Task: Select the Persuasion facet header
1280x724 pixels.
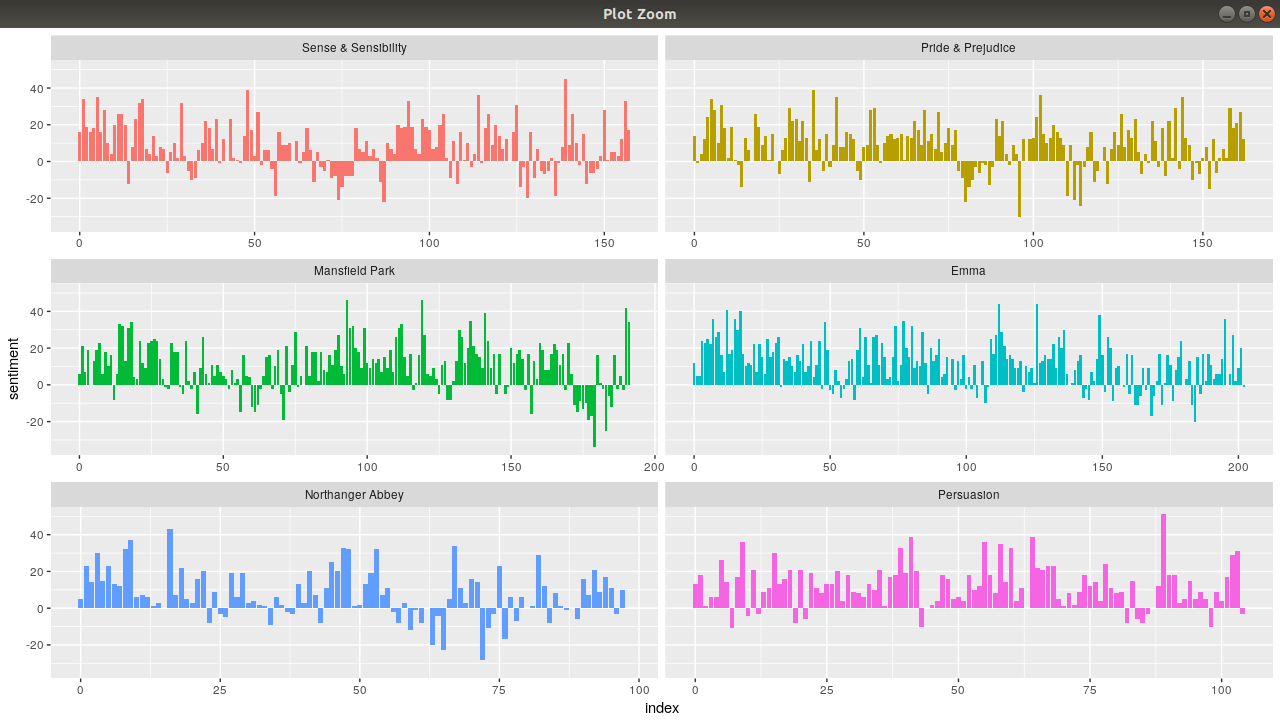Action: click(968, 495)
